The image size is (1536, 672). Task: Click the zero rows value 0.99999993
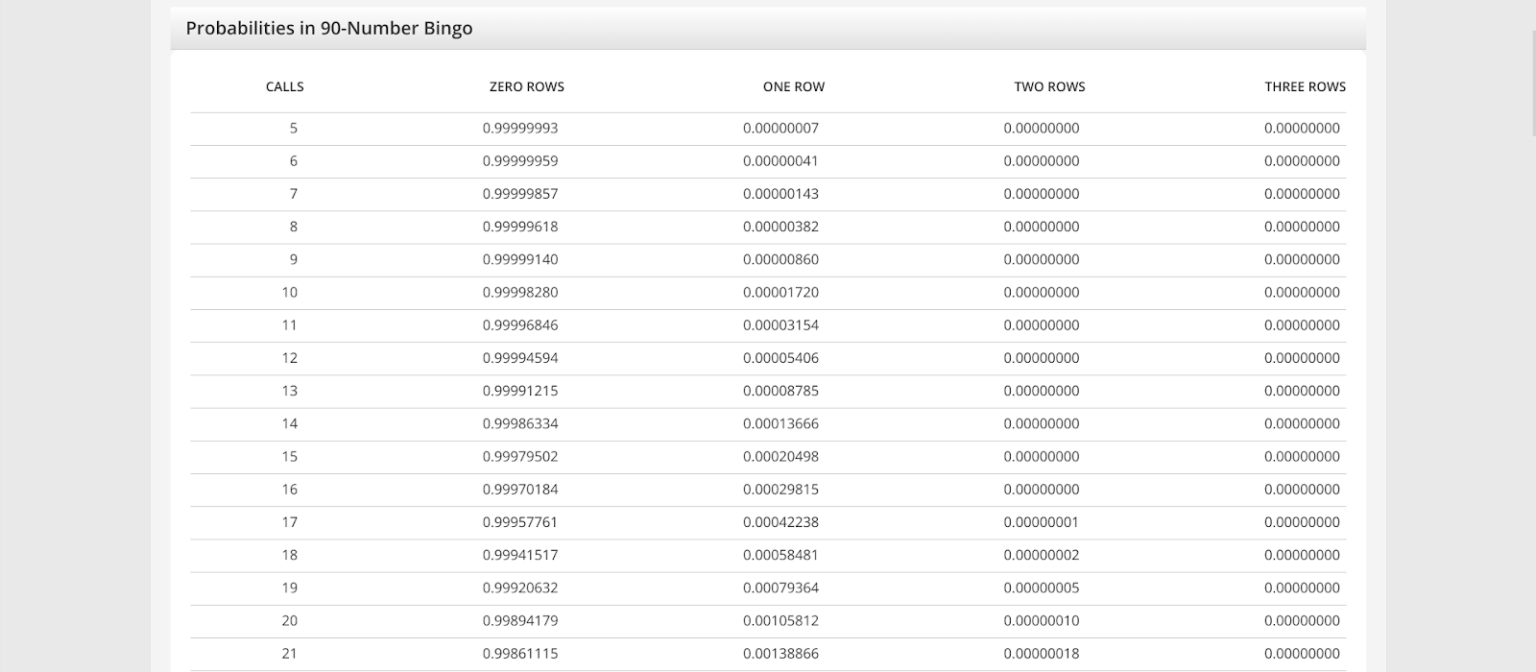(520, 128)
